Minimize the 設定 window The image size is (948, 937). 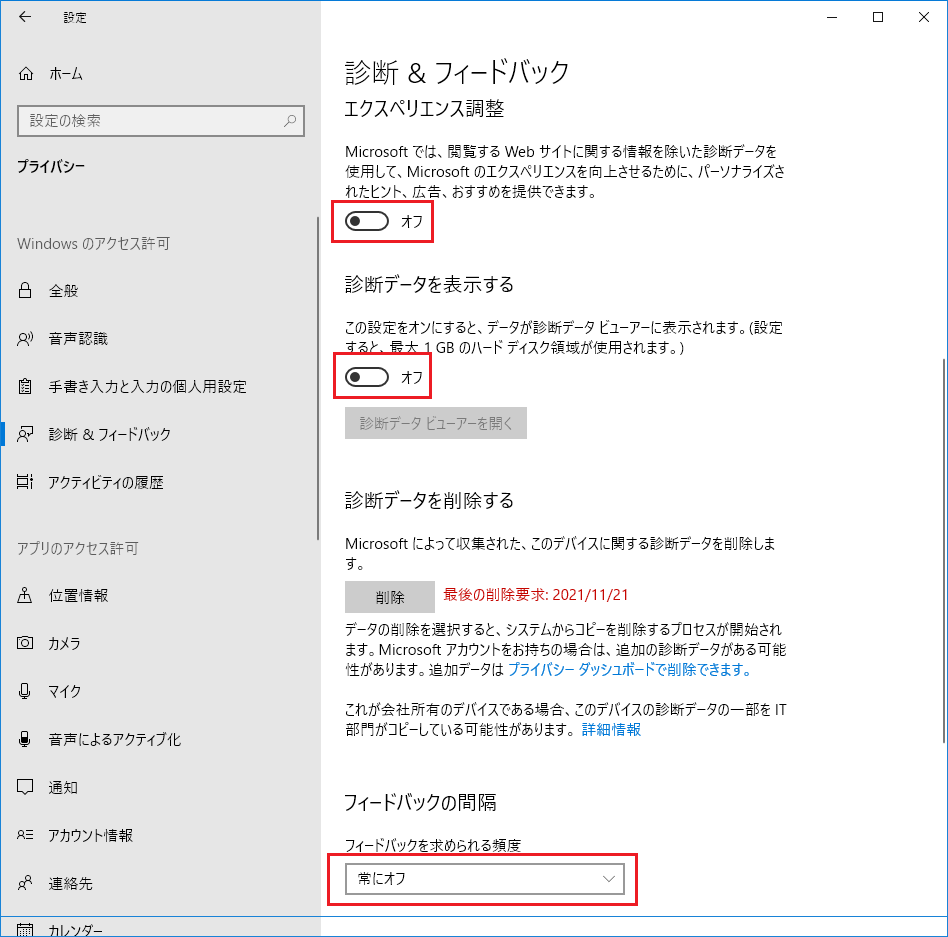point(832,17)
